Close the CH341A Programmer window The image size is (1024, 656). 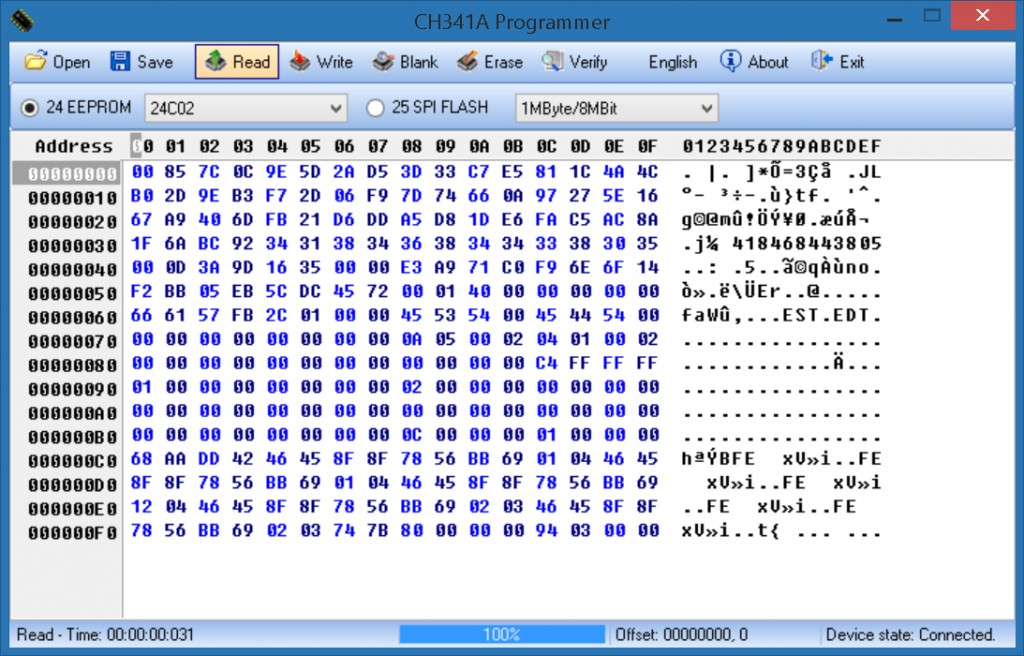pos(982,16)
